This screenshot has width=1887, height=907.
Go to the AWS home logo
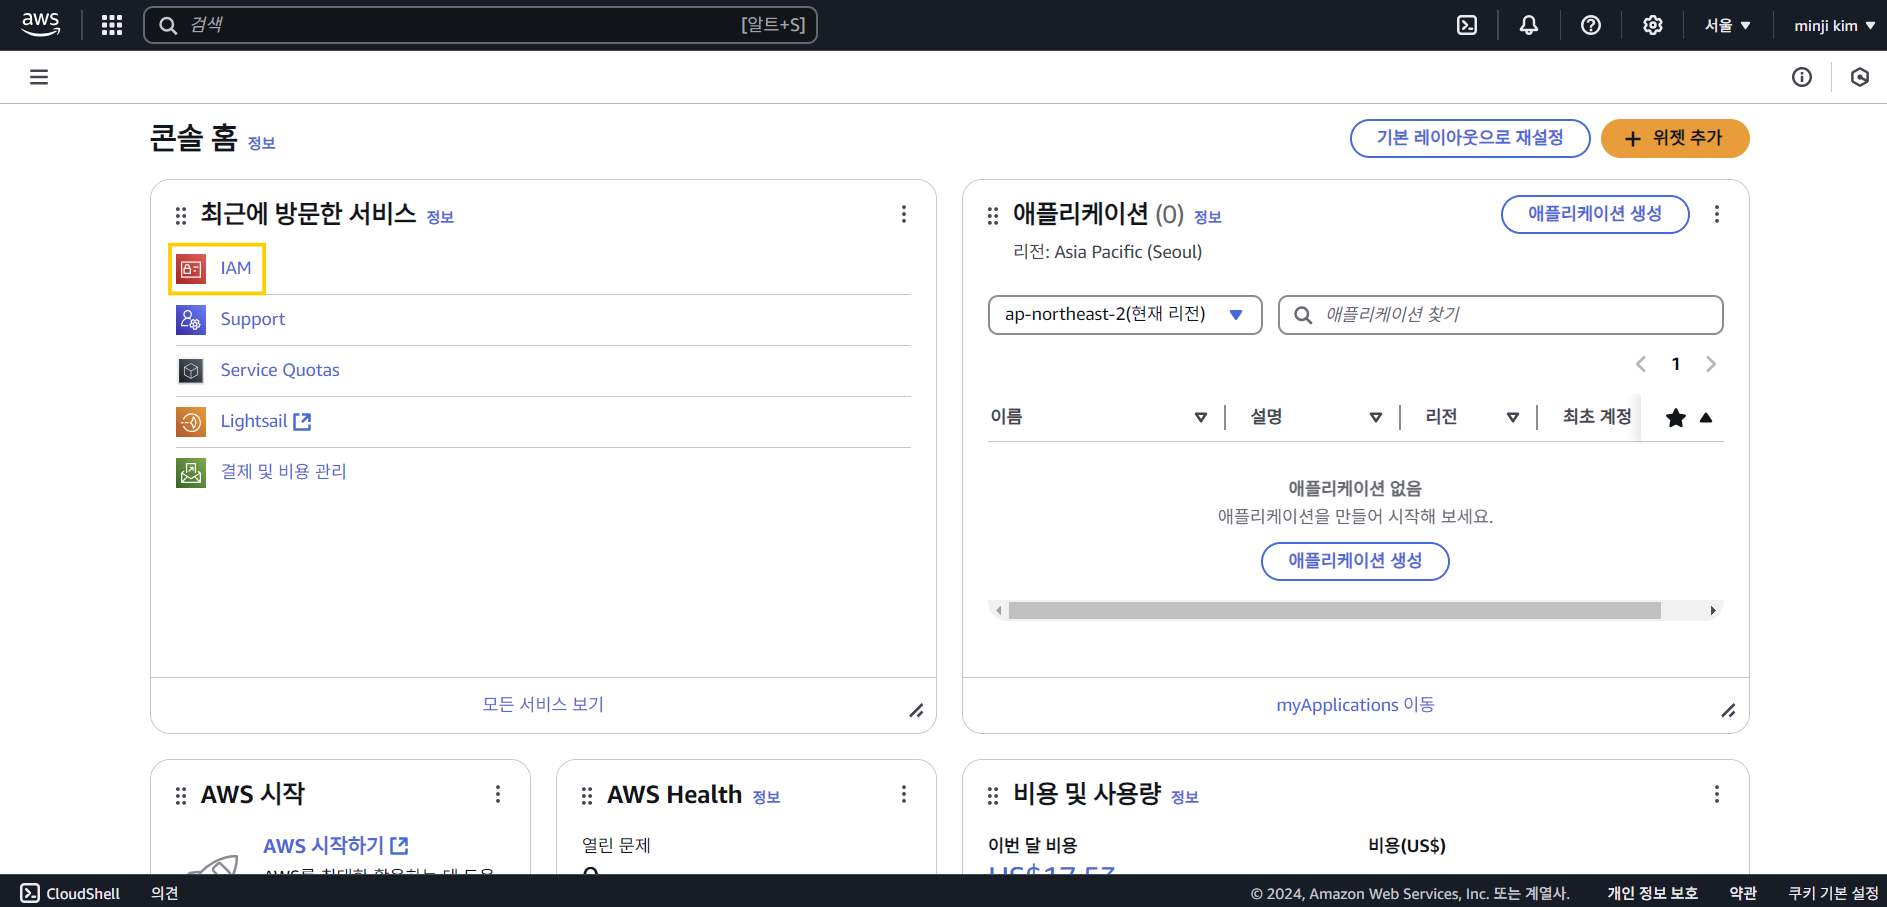[40, 24]
